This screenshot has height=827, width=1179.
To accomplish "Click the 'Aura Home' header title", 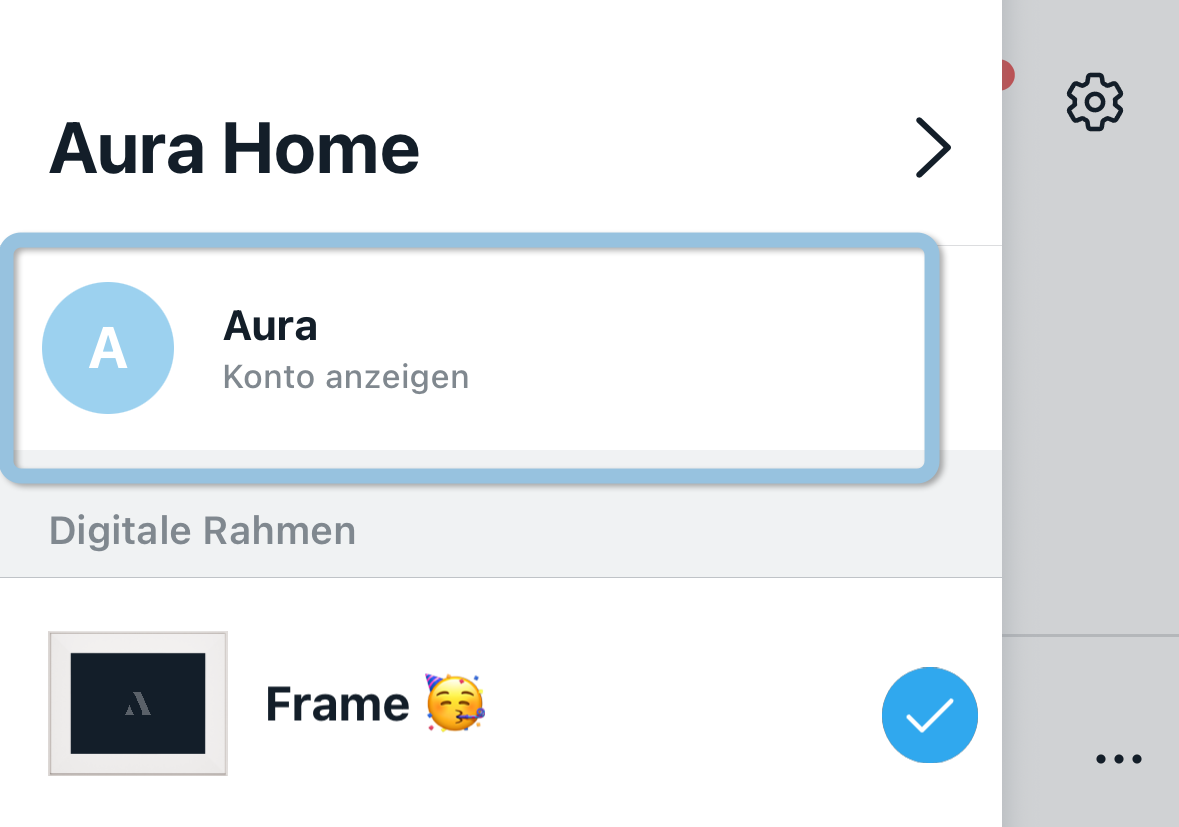I will pos(234,149).
